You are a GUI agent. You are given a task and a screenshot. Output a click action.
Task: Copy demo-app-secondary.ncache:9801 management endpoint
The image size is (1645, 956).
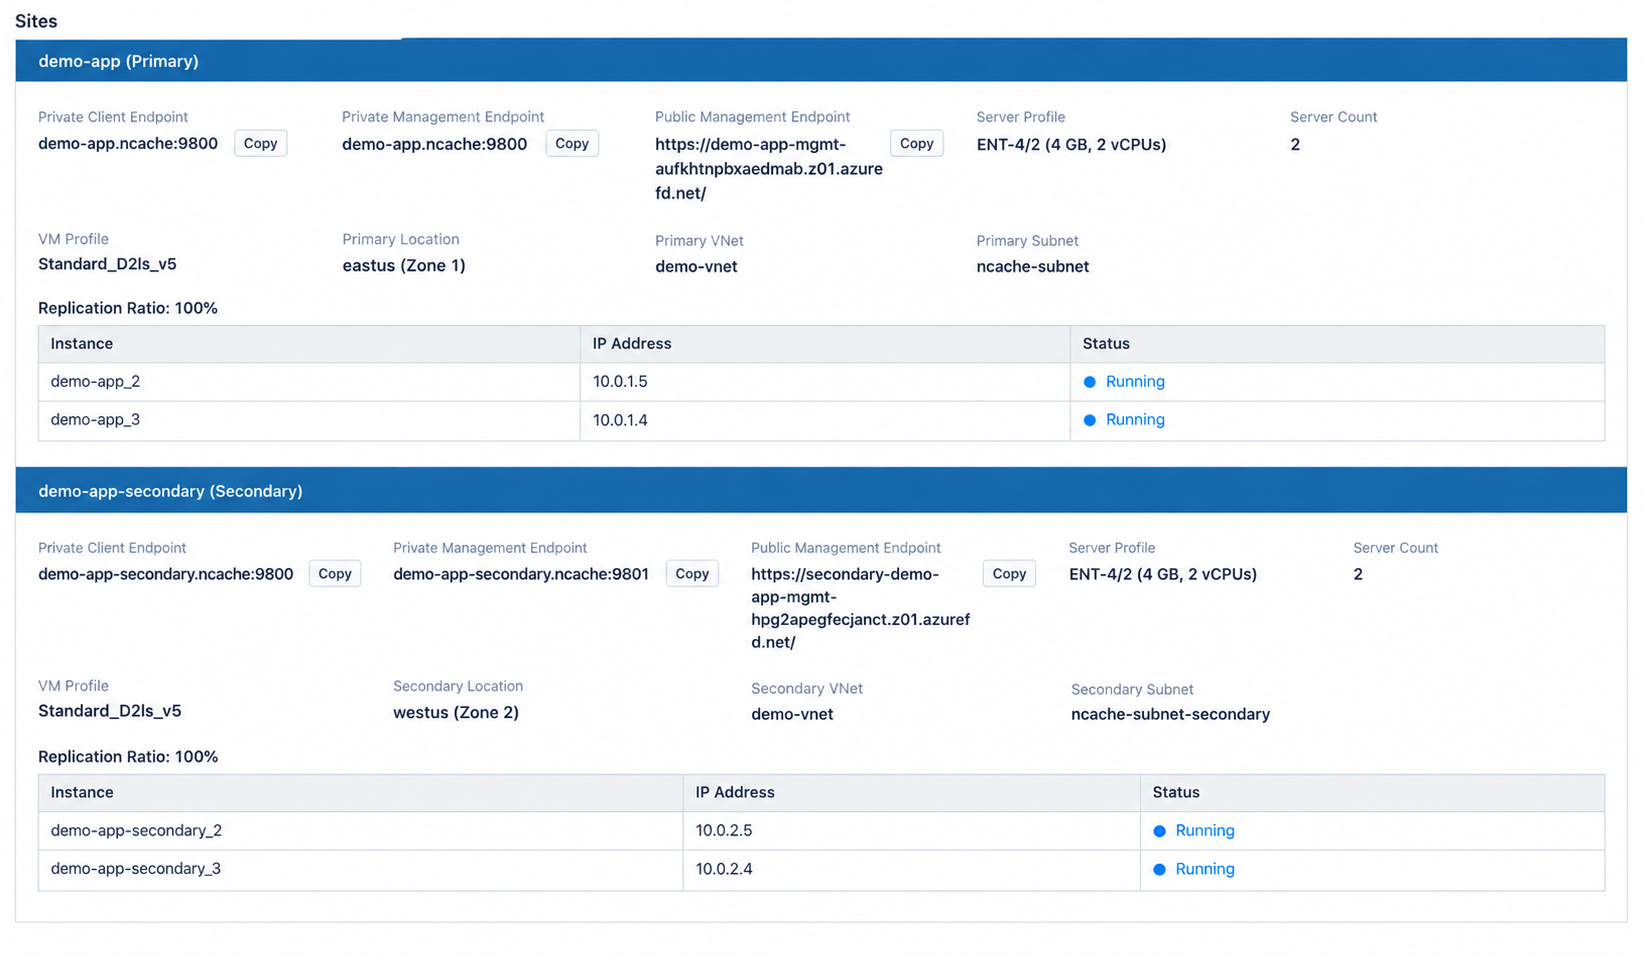[x=692, y=573]
